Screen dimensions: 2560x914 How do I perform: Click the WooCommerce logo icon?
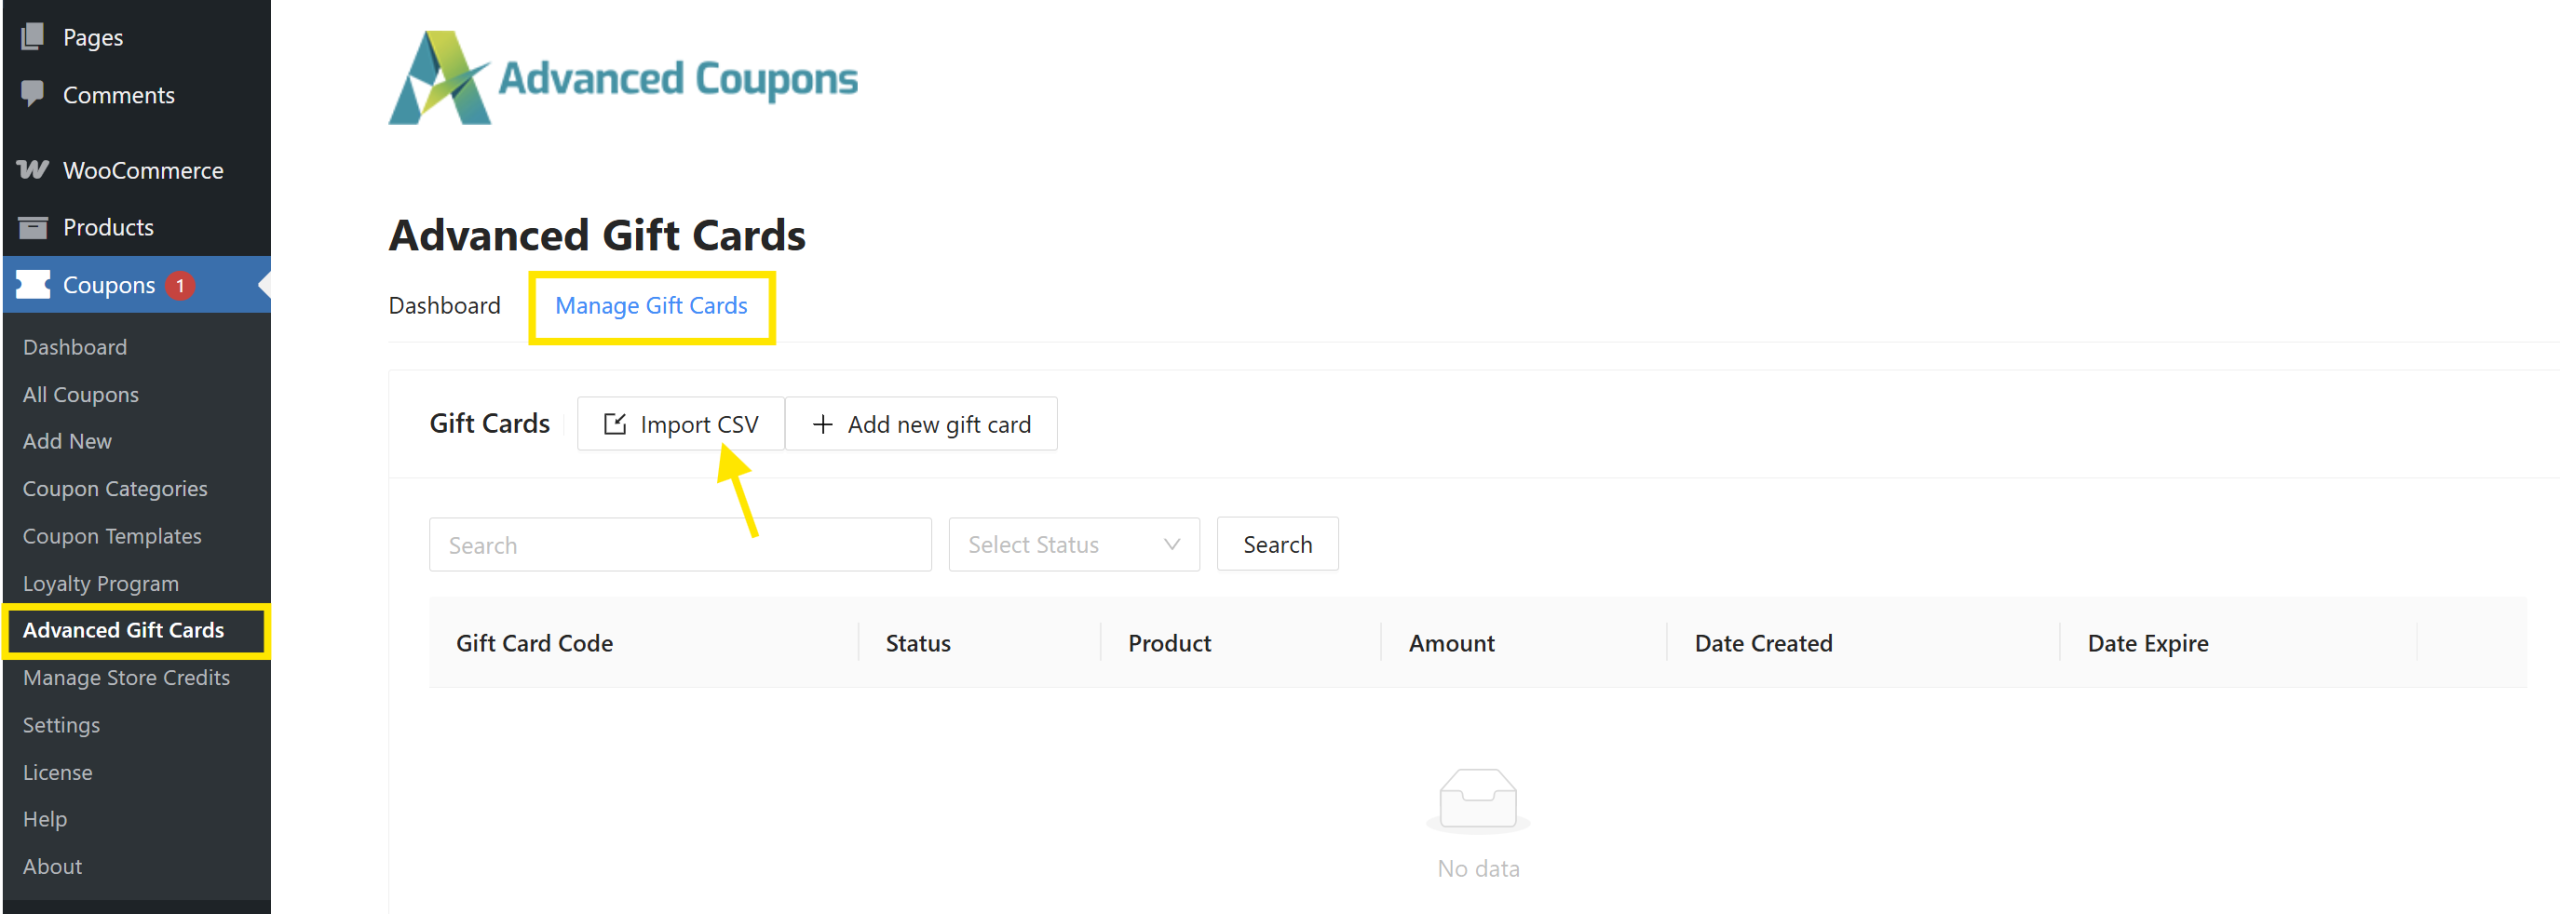click(x=32, y=170)
